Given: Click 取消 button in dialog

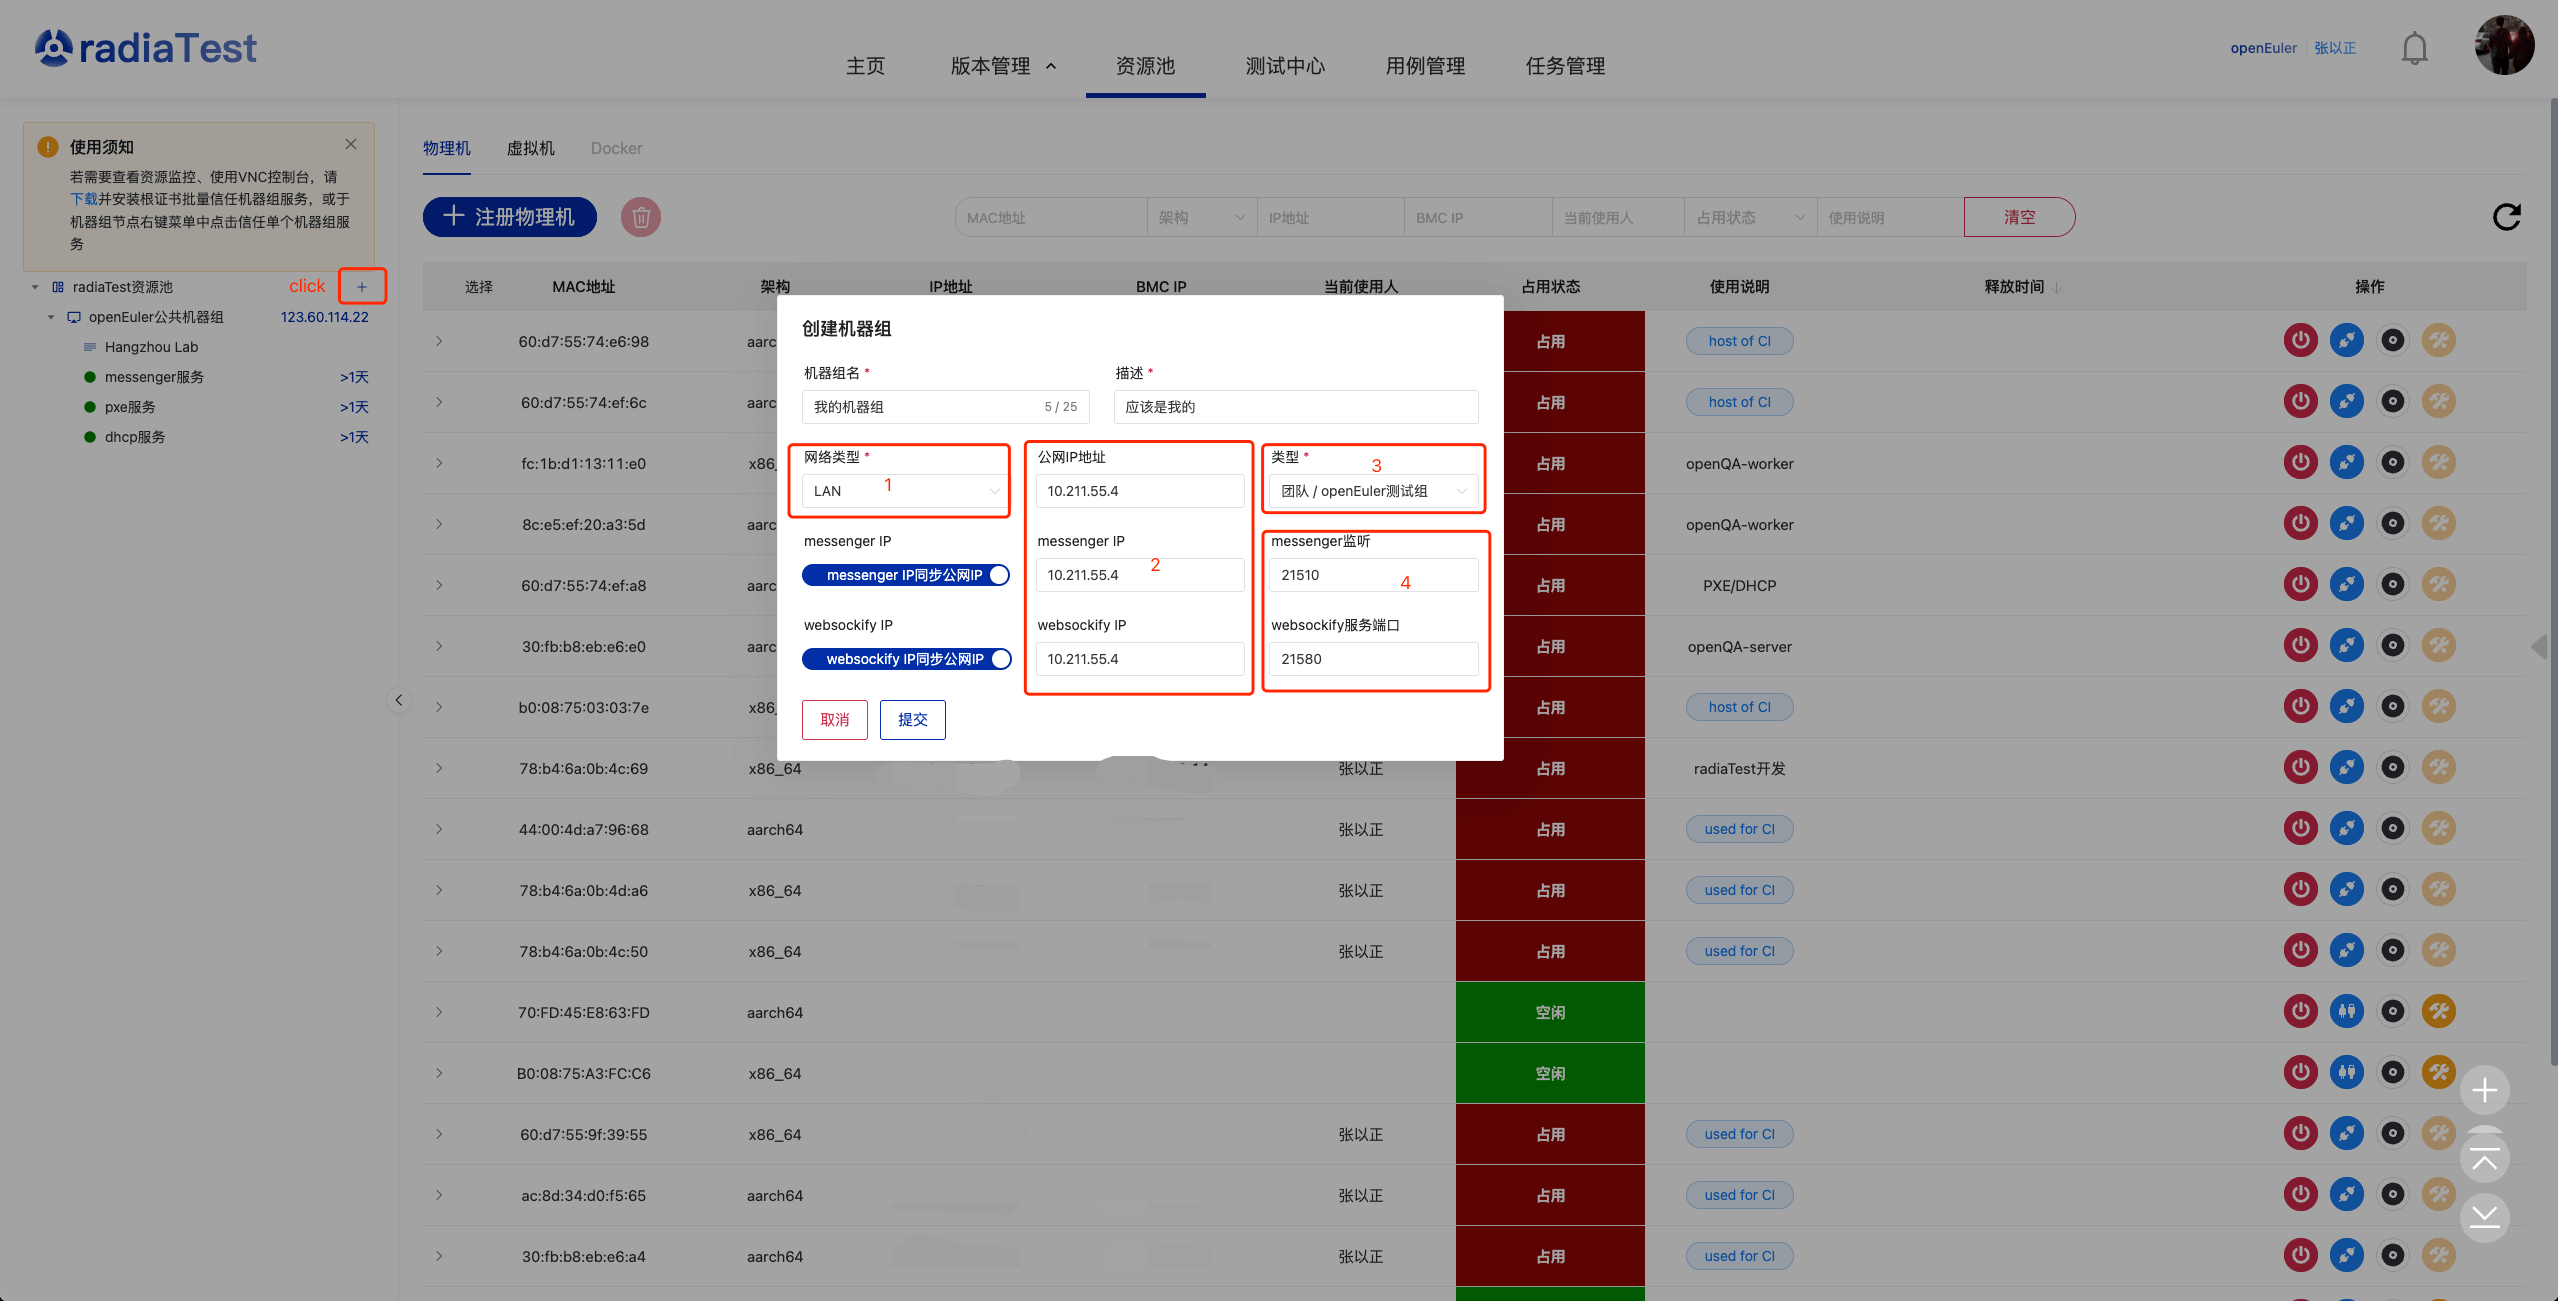Looking at the screenshot, I should pos(834,720).
